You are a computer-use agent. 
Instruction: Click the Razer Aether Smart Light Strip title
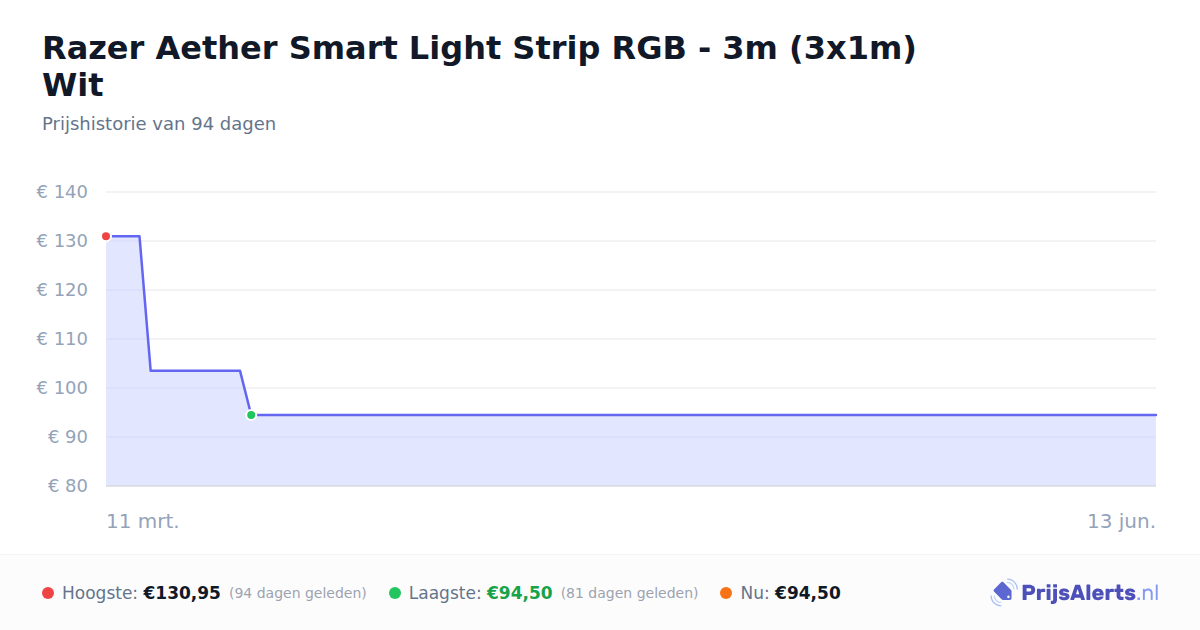pos(479,66)
